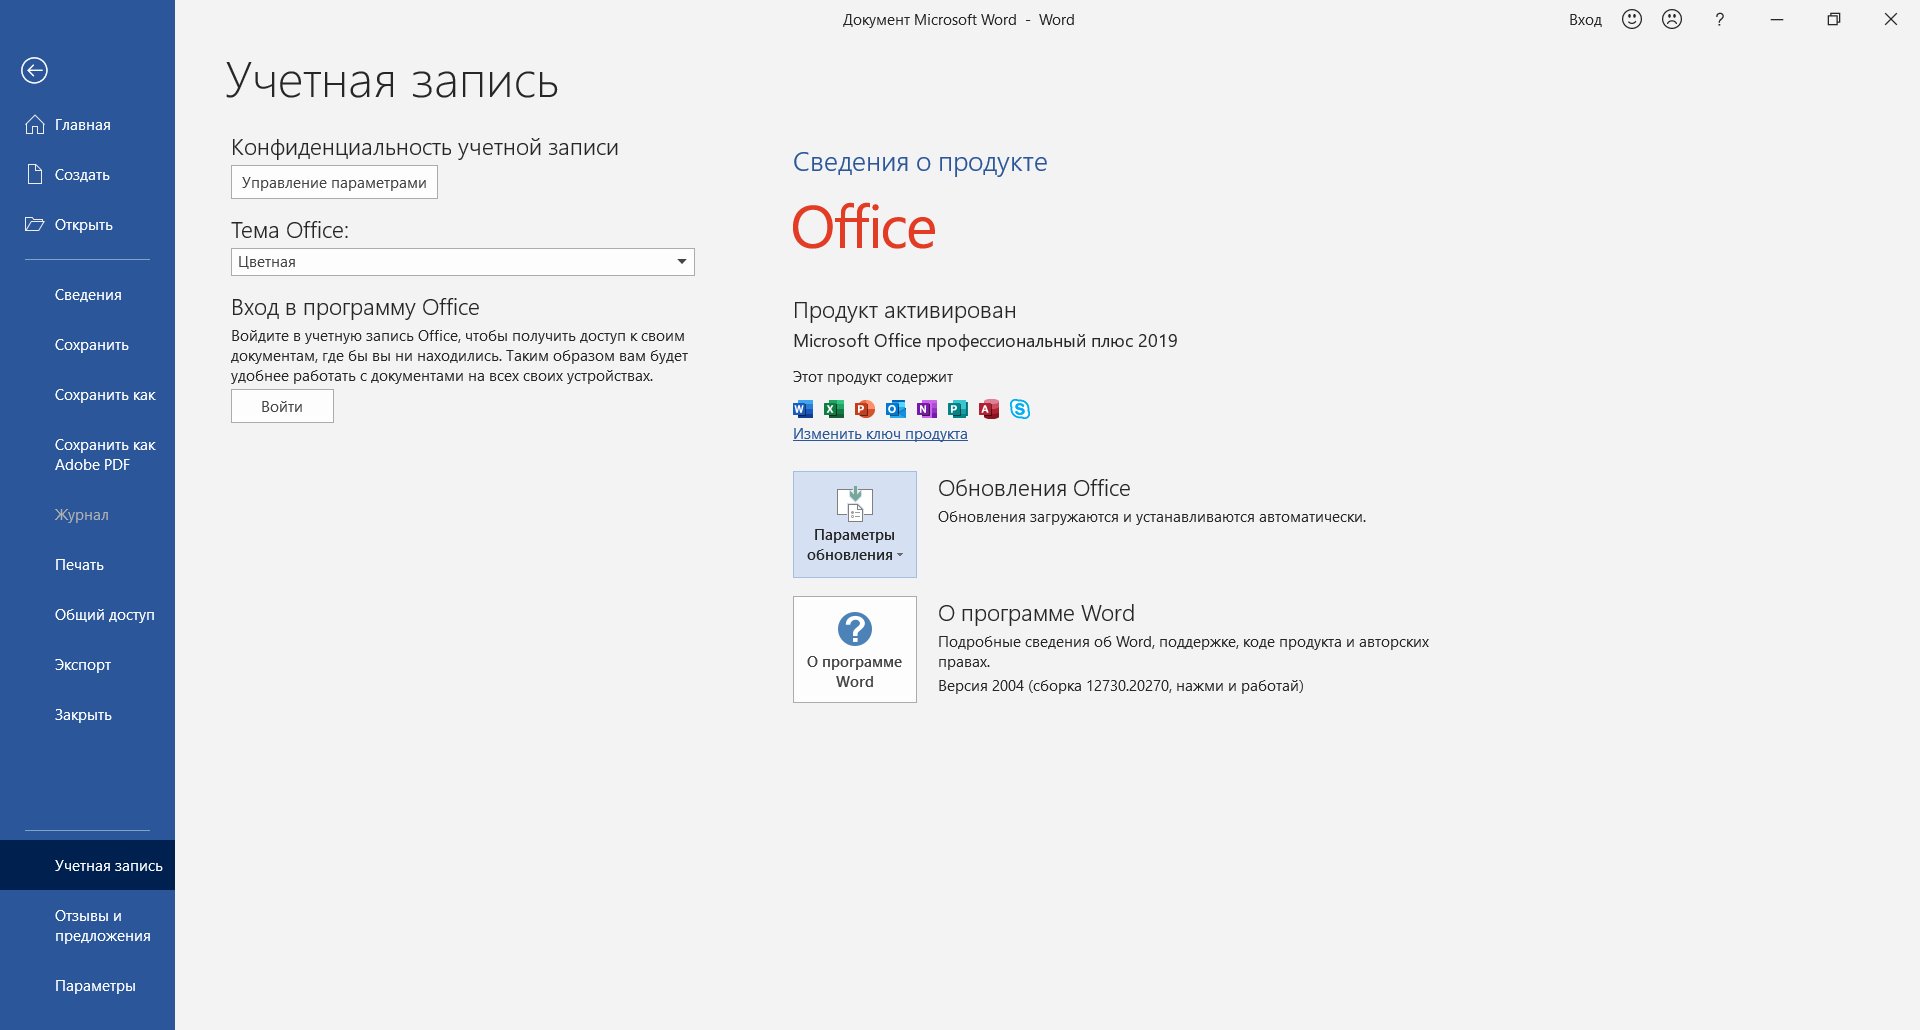
Task: Open the О программе Word button
Action: coord(854,649)
